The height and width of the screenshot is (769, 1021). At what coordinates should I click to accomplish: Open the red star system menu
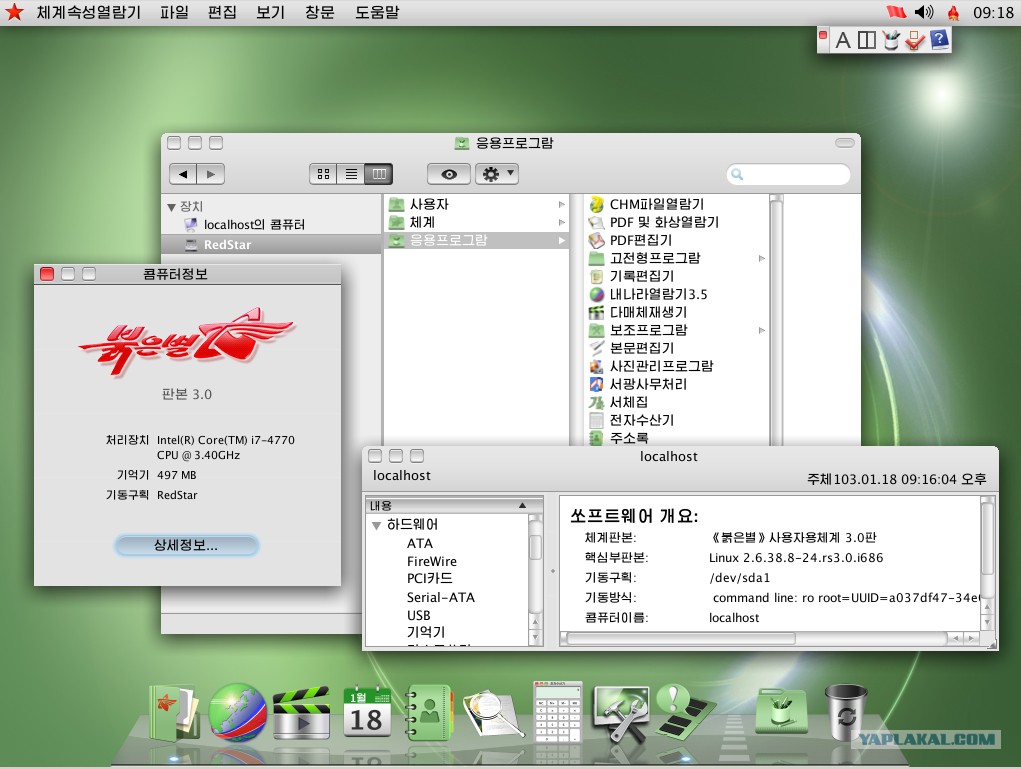click(14, 12)
